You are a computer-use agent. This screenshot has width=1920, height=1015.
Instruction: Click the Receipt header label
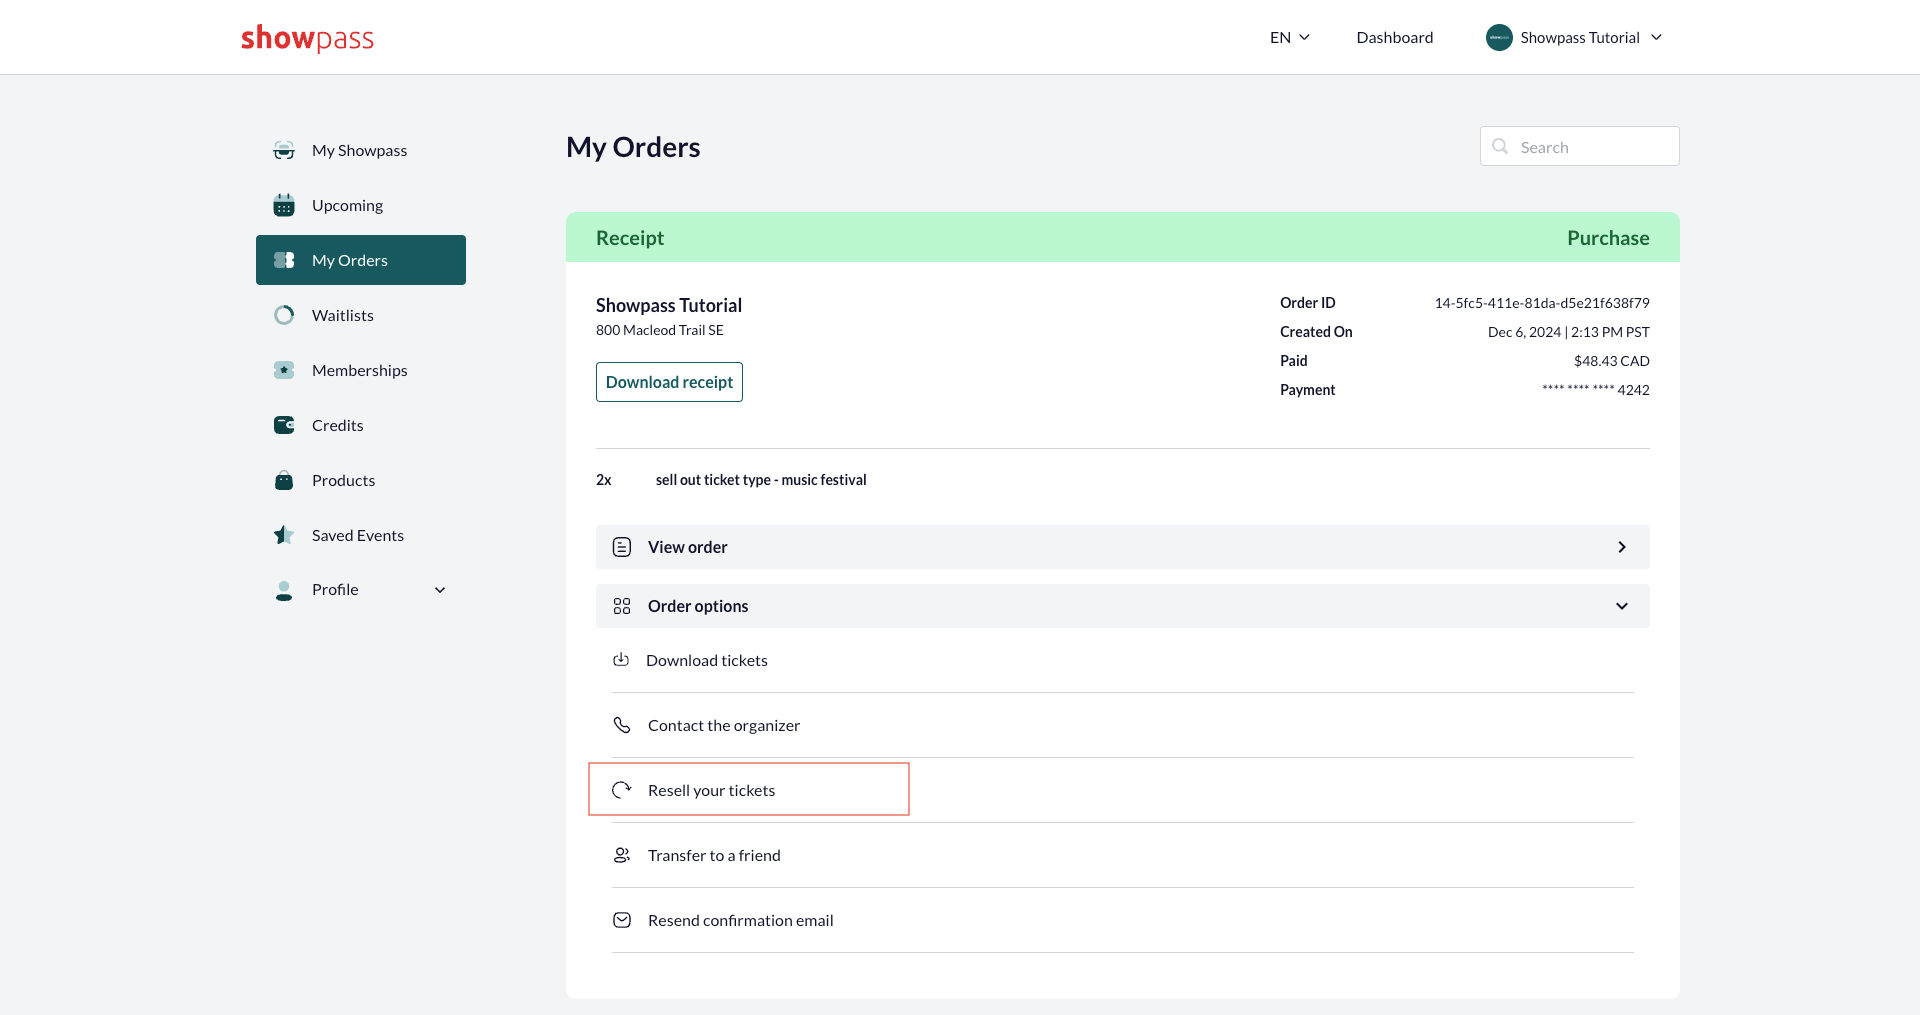pos(630,238)
